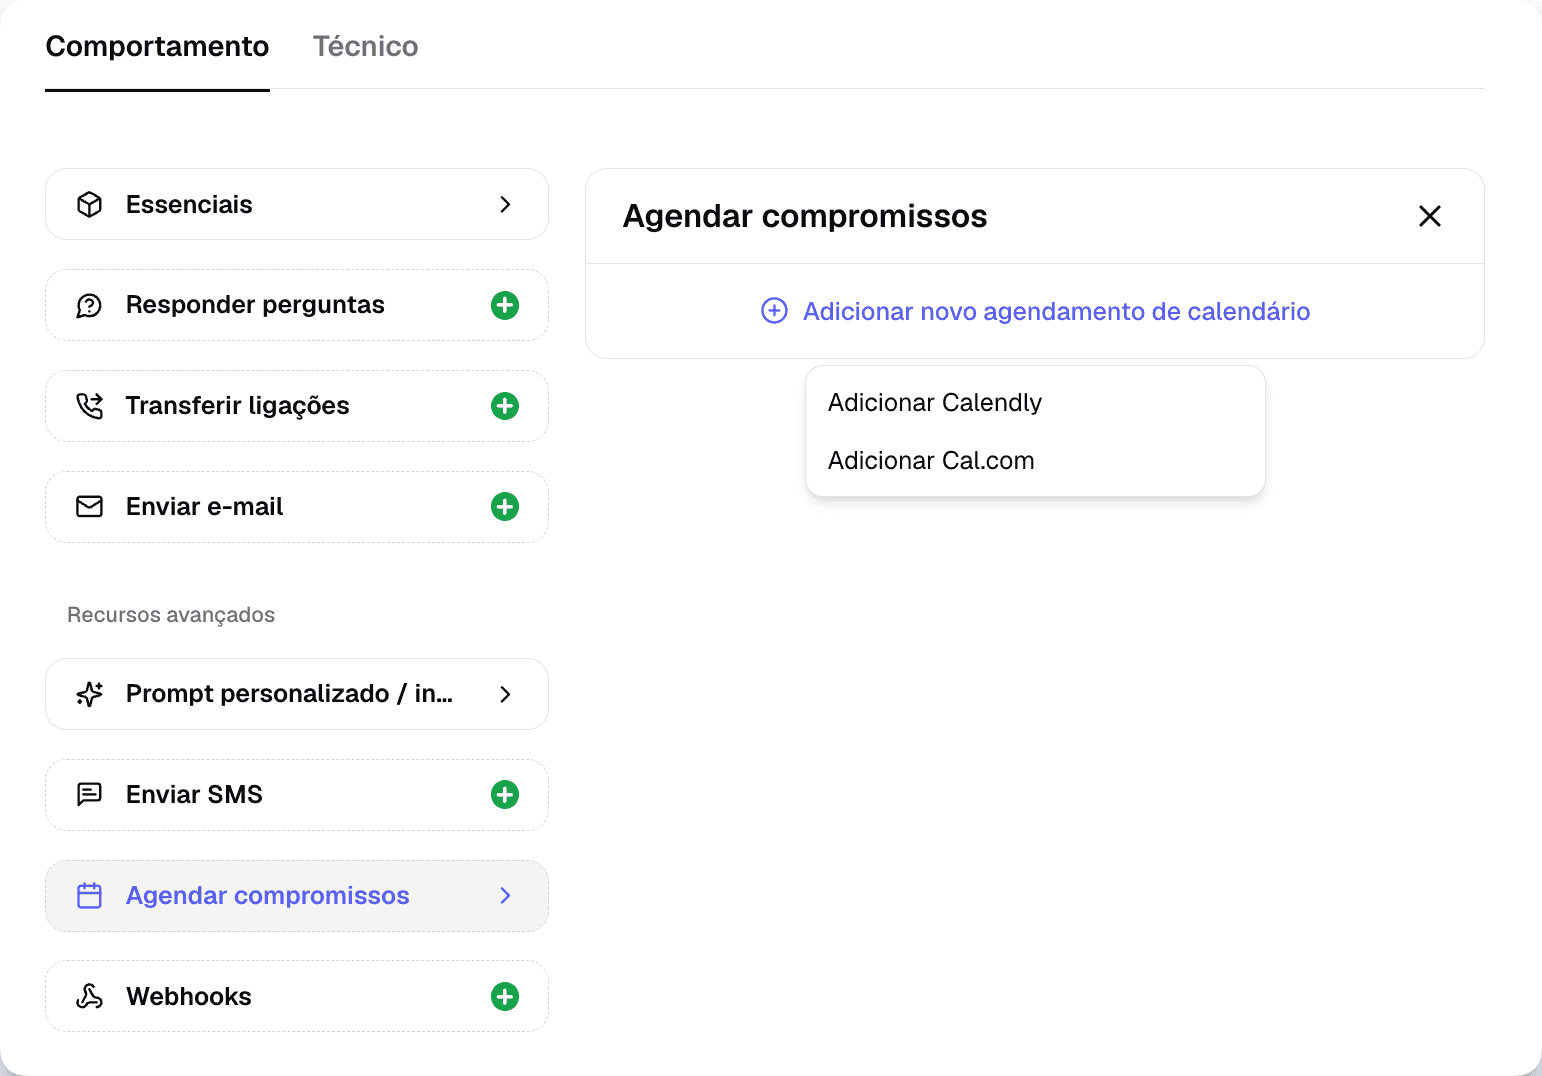
Task: Close the Agendar compromissos panel
Action: click(1430, 216)
